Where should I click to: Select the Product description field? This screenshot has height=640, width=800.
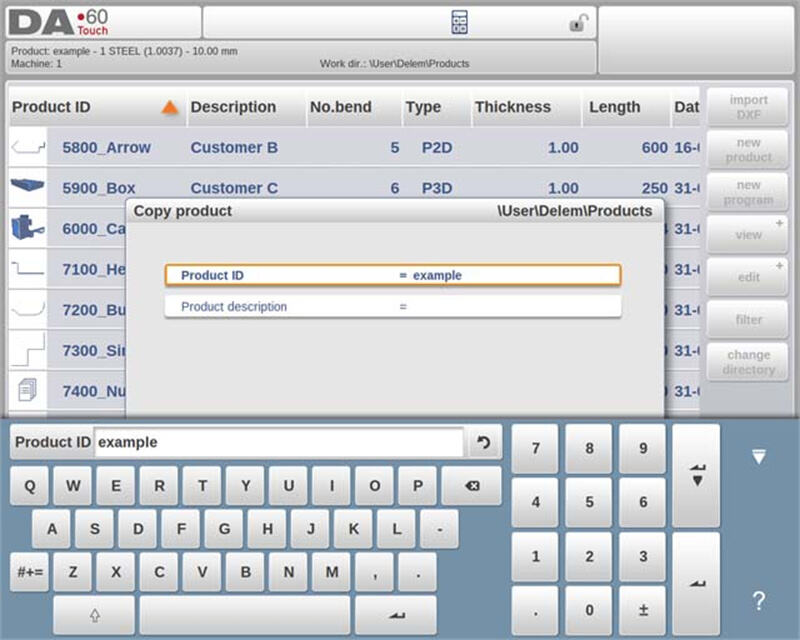pos(392,307)
